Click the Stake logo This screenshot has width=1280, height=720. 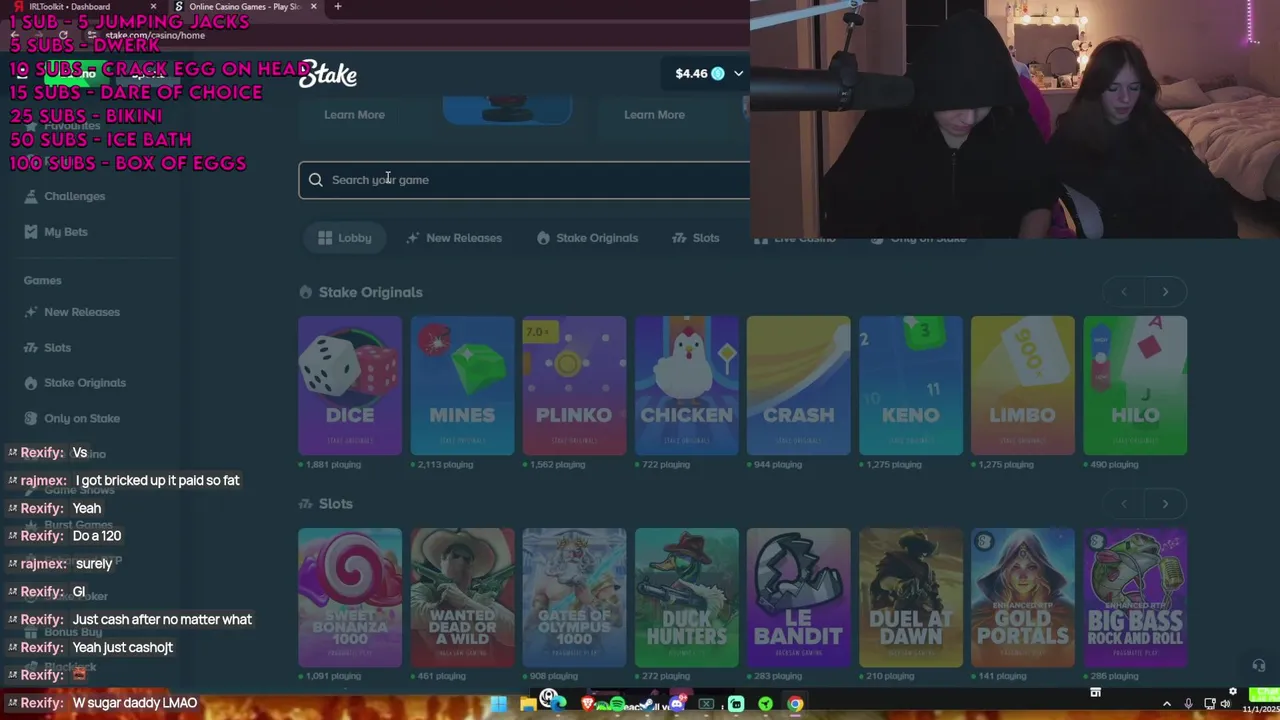[328, 74]
